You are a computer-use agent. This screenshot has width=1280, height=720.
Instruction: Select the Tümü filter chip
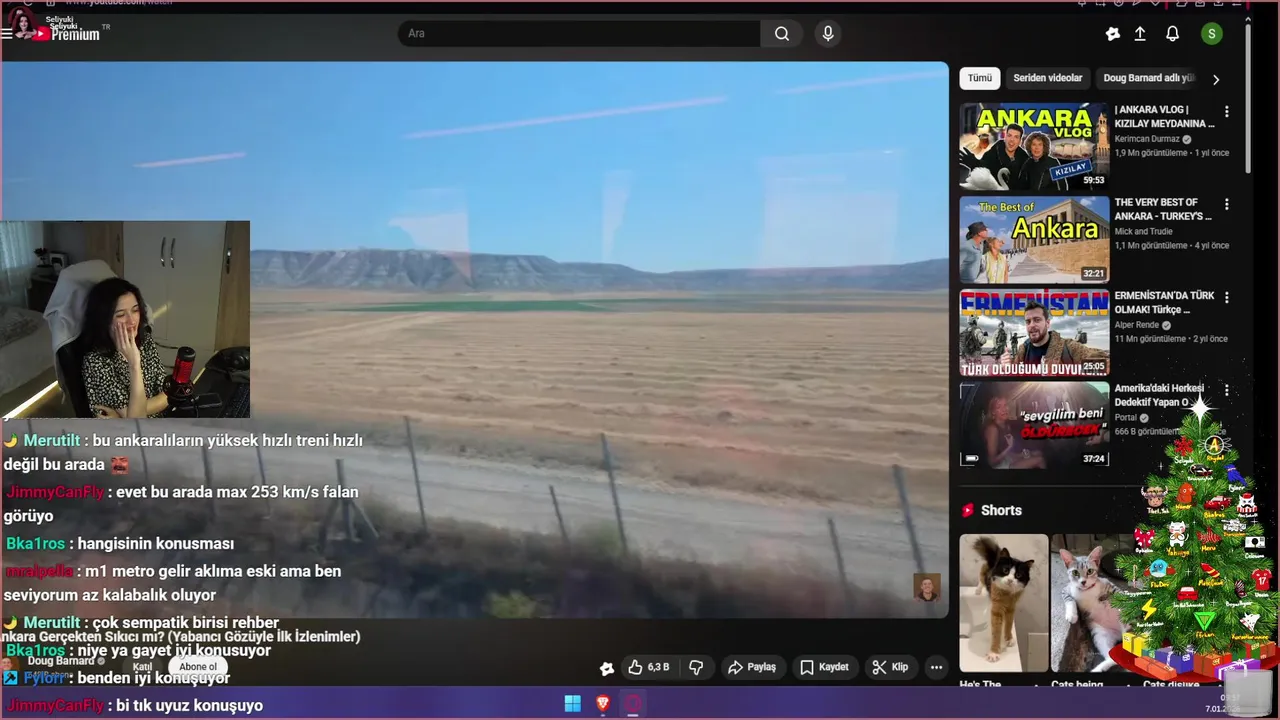click(980, 78)
